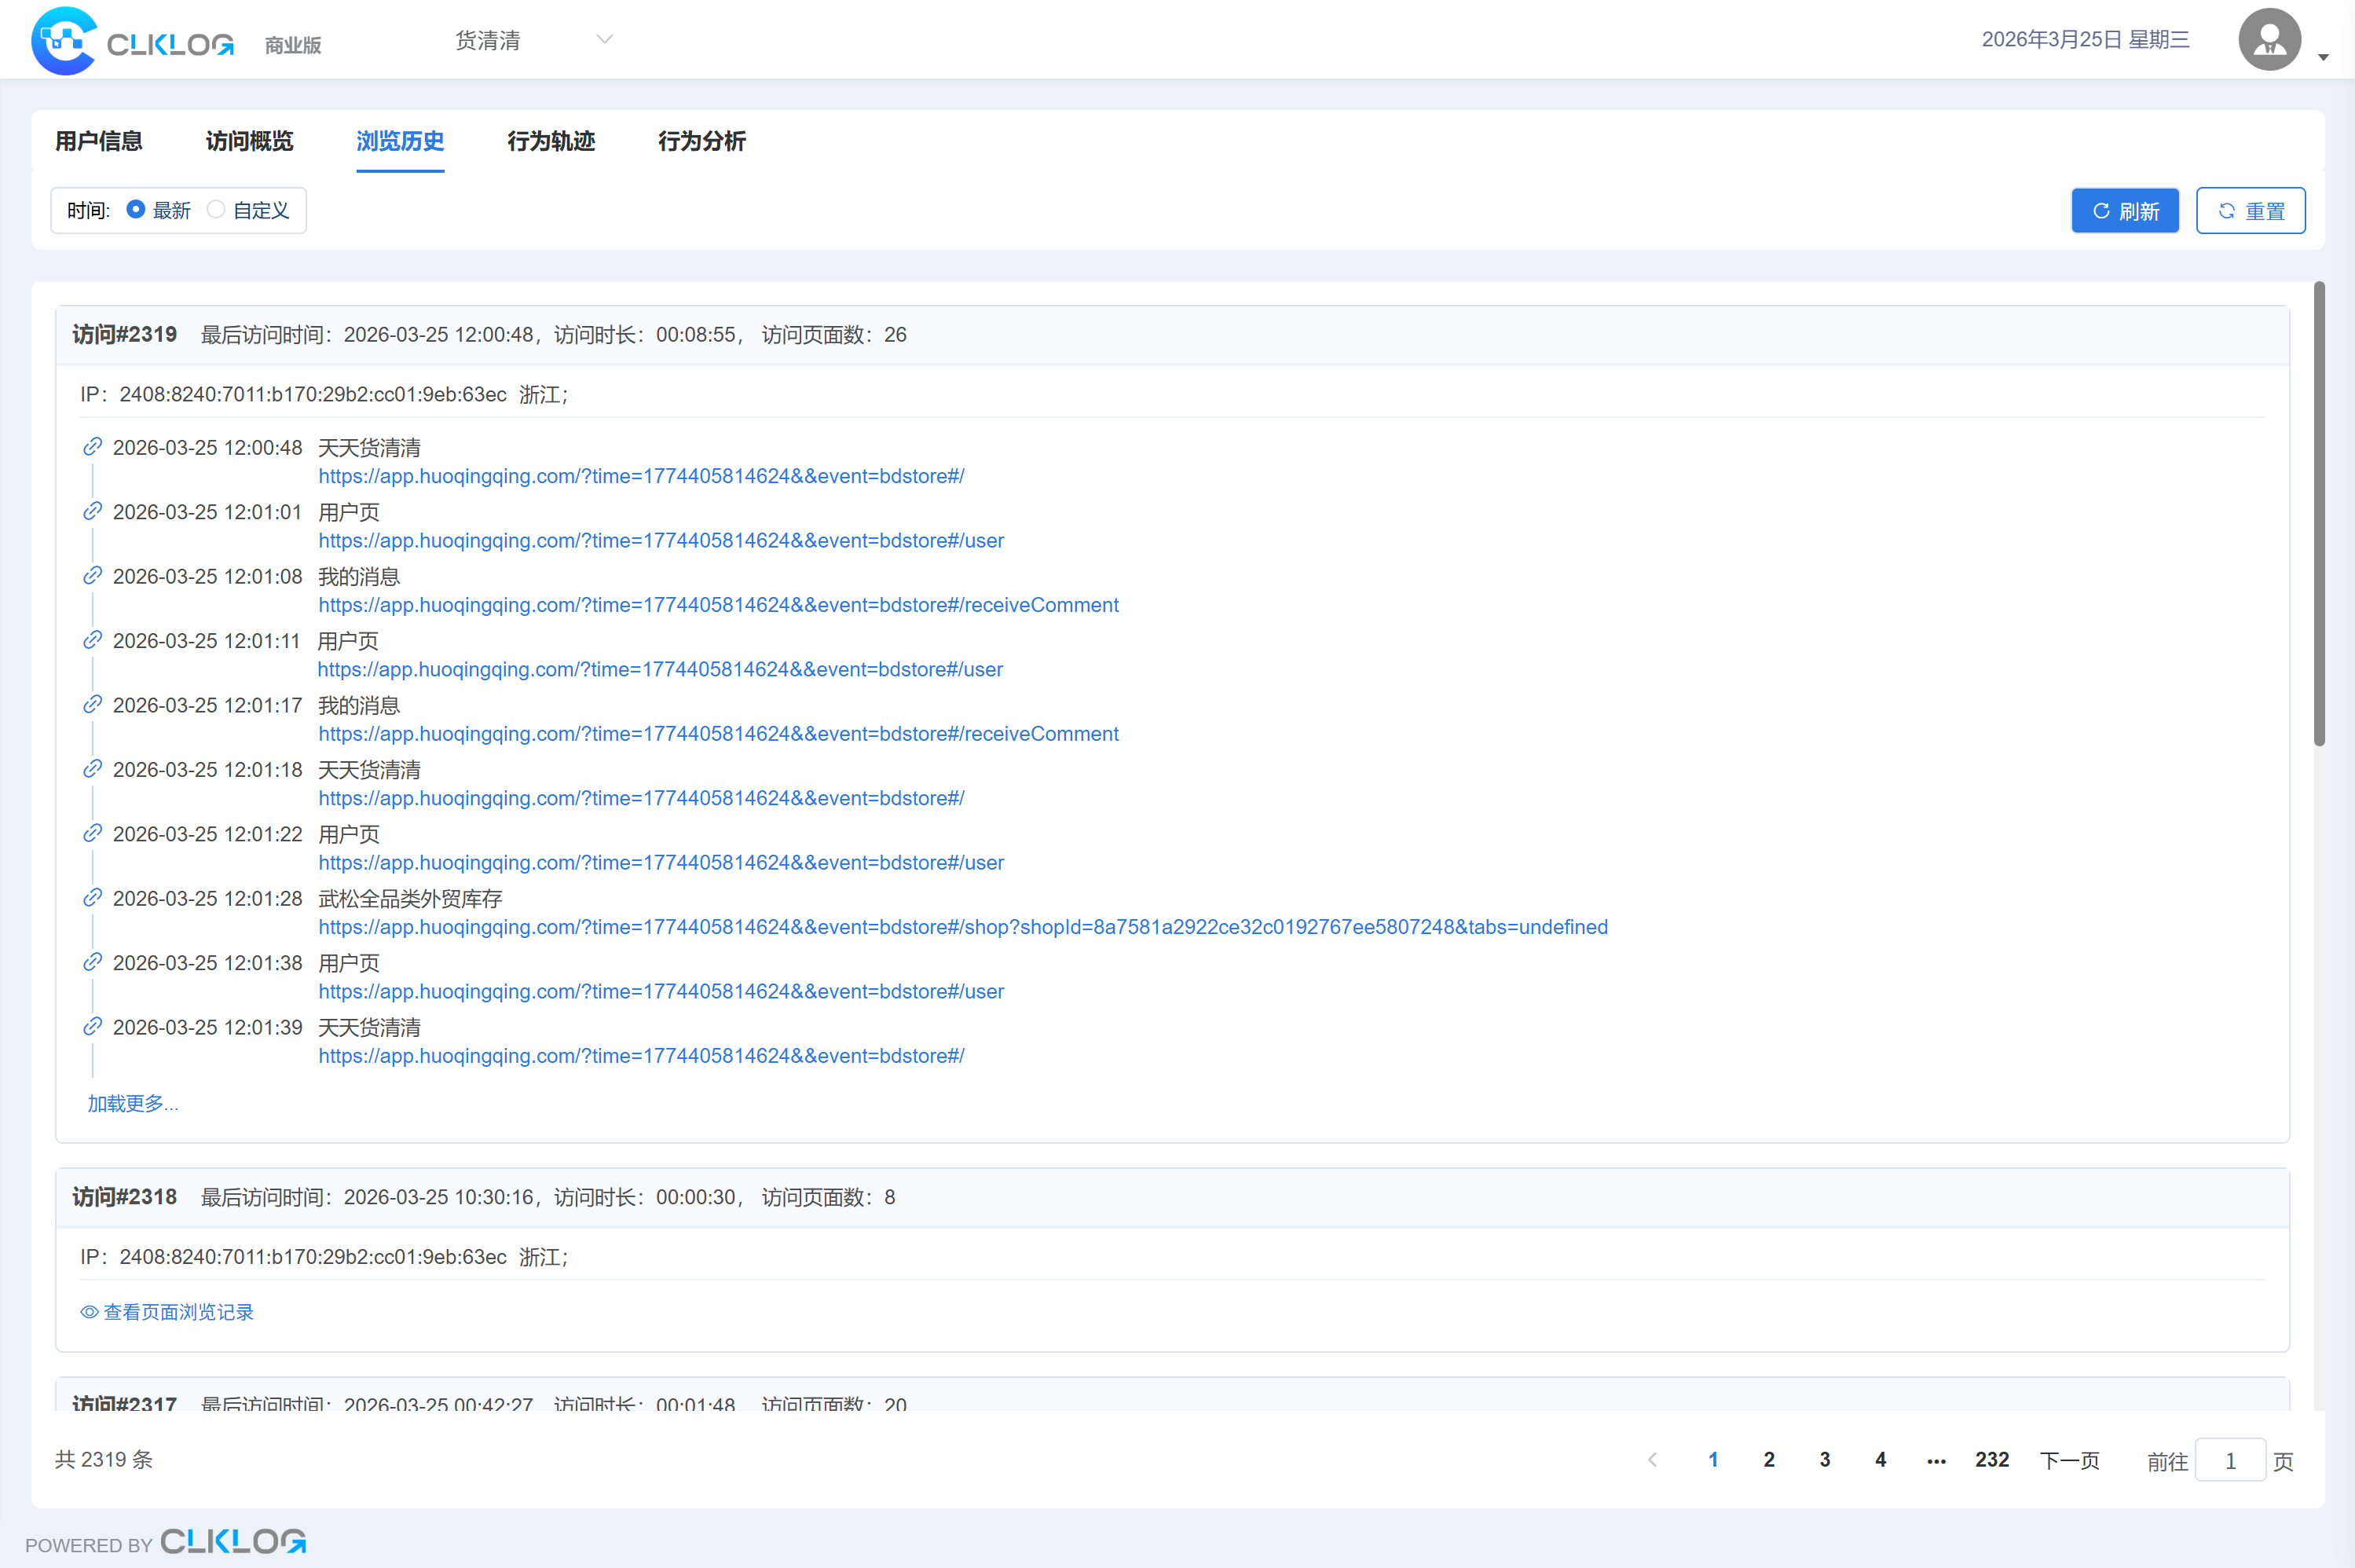Open the receiveComment URL at 12:01:17
Screen dimensions: 2355x1568
pyautogui.click(x=718, y=734)
